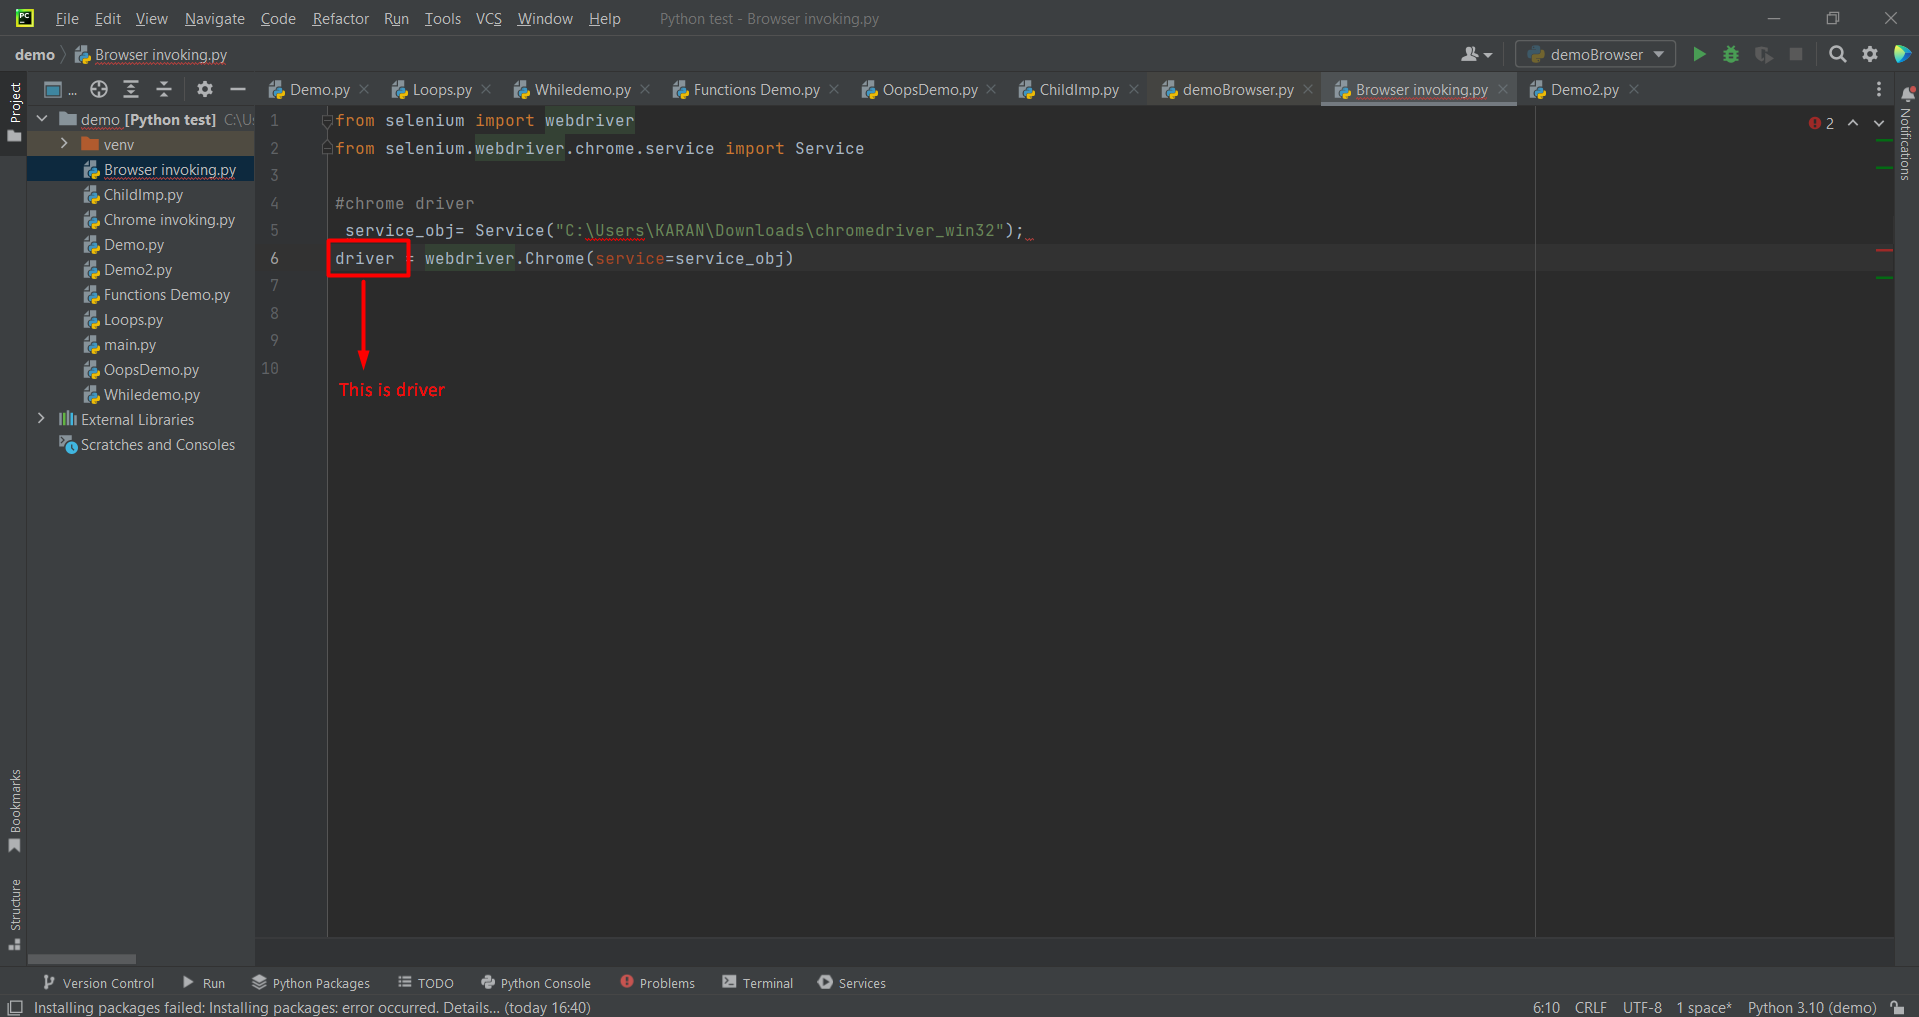Open Search Everywhere magnifier icon
Image resolution: width=1919 pixels, height=1017 pixels.
(x=1837, y=54)
